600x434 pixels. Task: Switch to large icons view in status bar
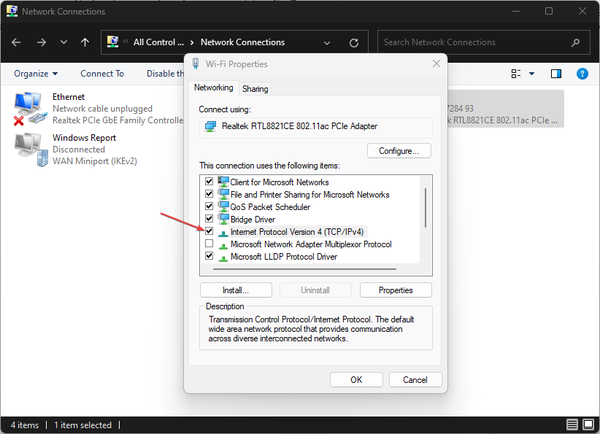(588, 424)
